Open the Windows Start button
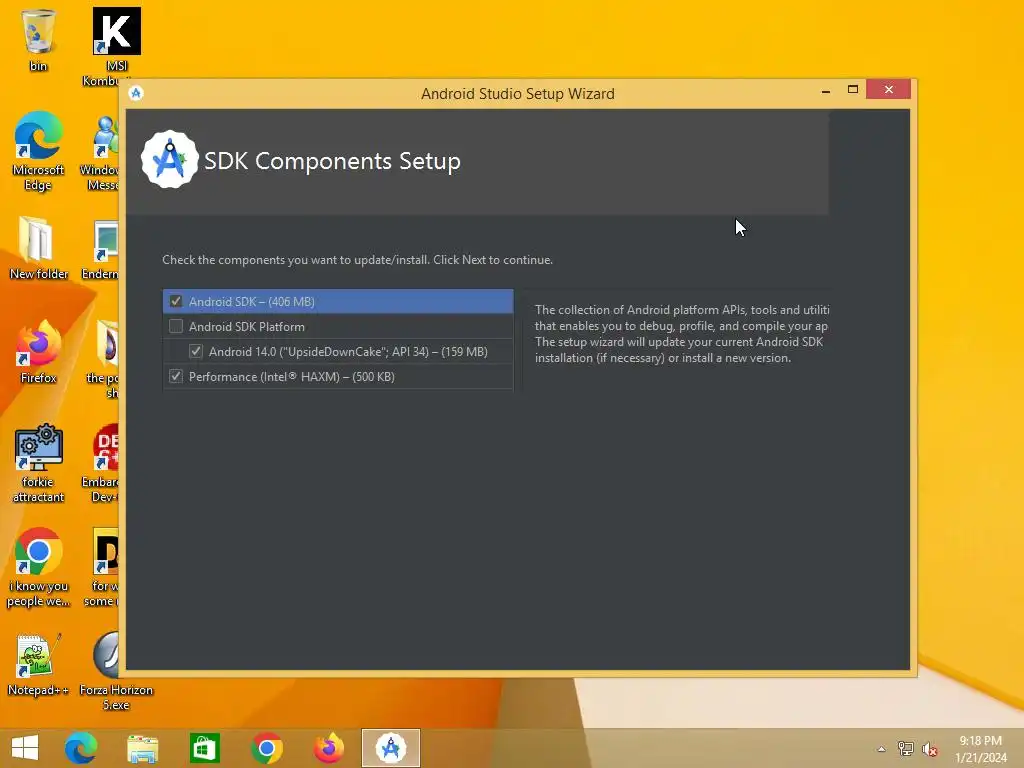Viewport: 1024px width, 768px height. tap(25, 748)
